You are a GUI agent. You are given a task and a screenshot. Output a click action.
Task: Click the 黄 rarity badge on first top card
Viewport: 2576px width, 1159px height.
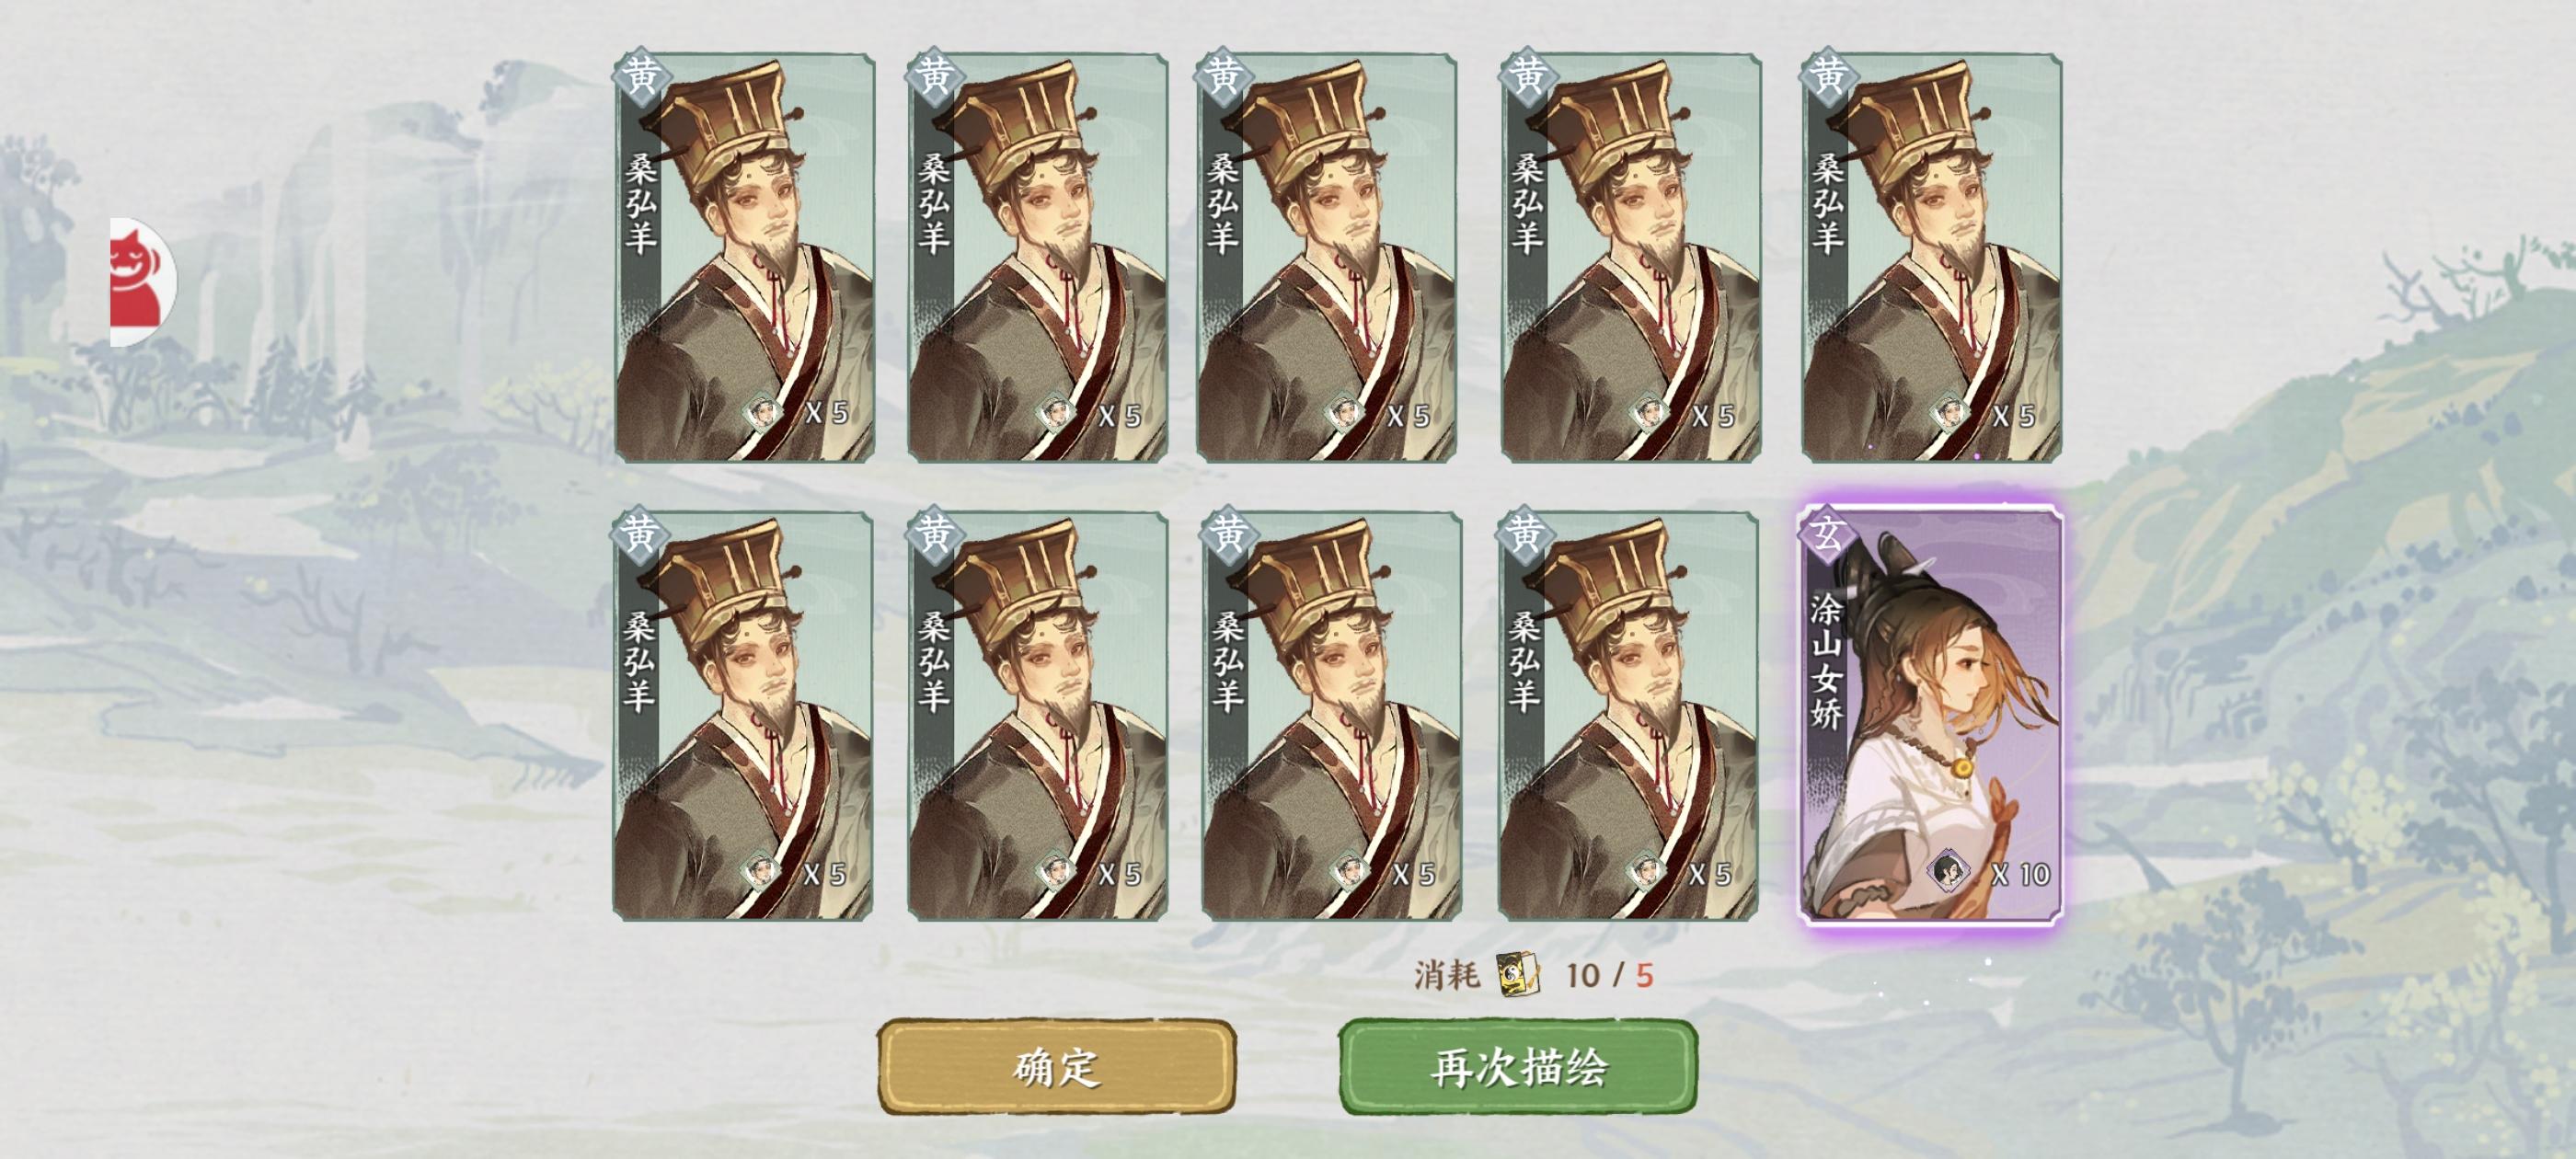(641, 76)
